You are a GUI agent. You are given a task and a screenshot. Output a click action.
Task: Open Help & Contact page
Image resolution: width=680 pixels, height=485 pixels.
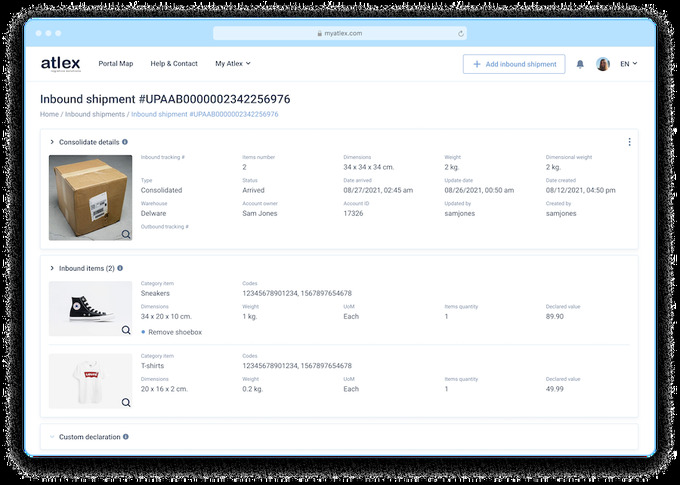pos(173,64)
